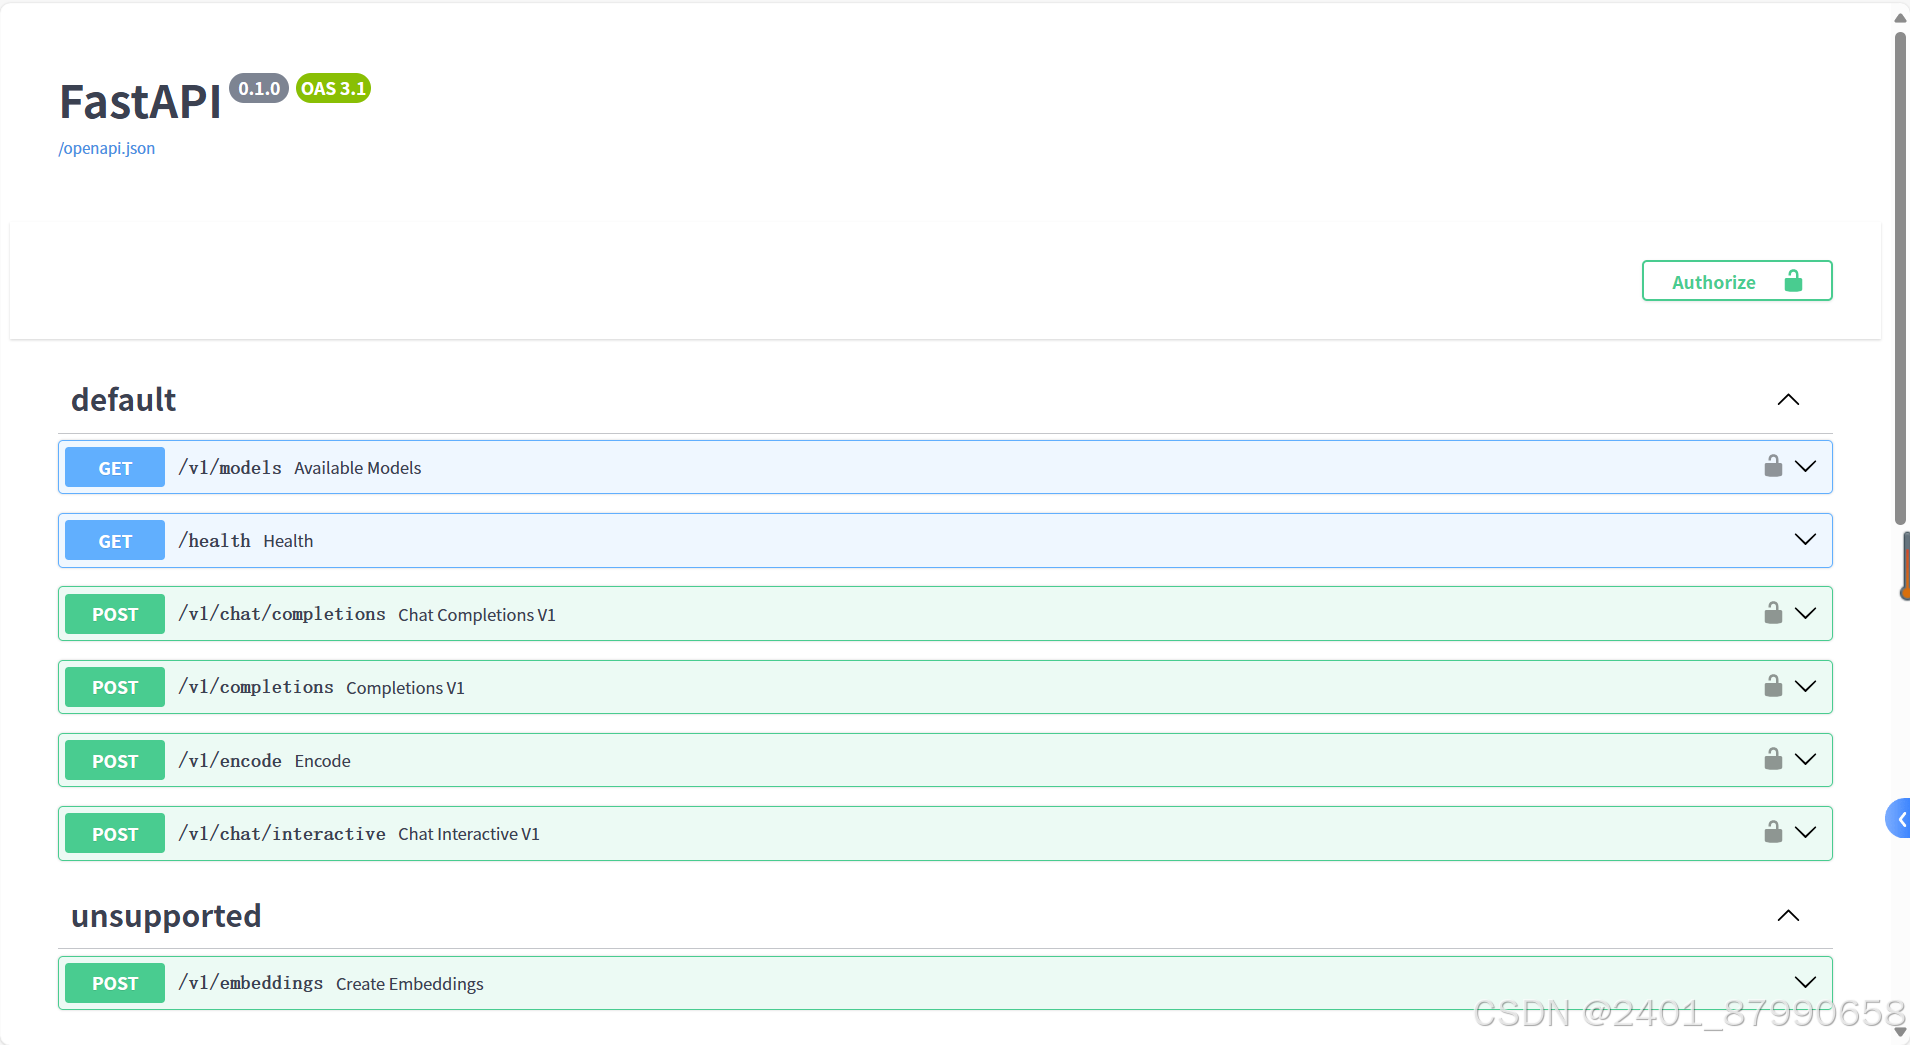Click the vertical scrollbar thumb
This screenshot has height=1045, width=1910.
1900,278
